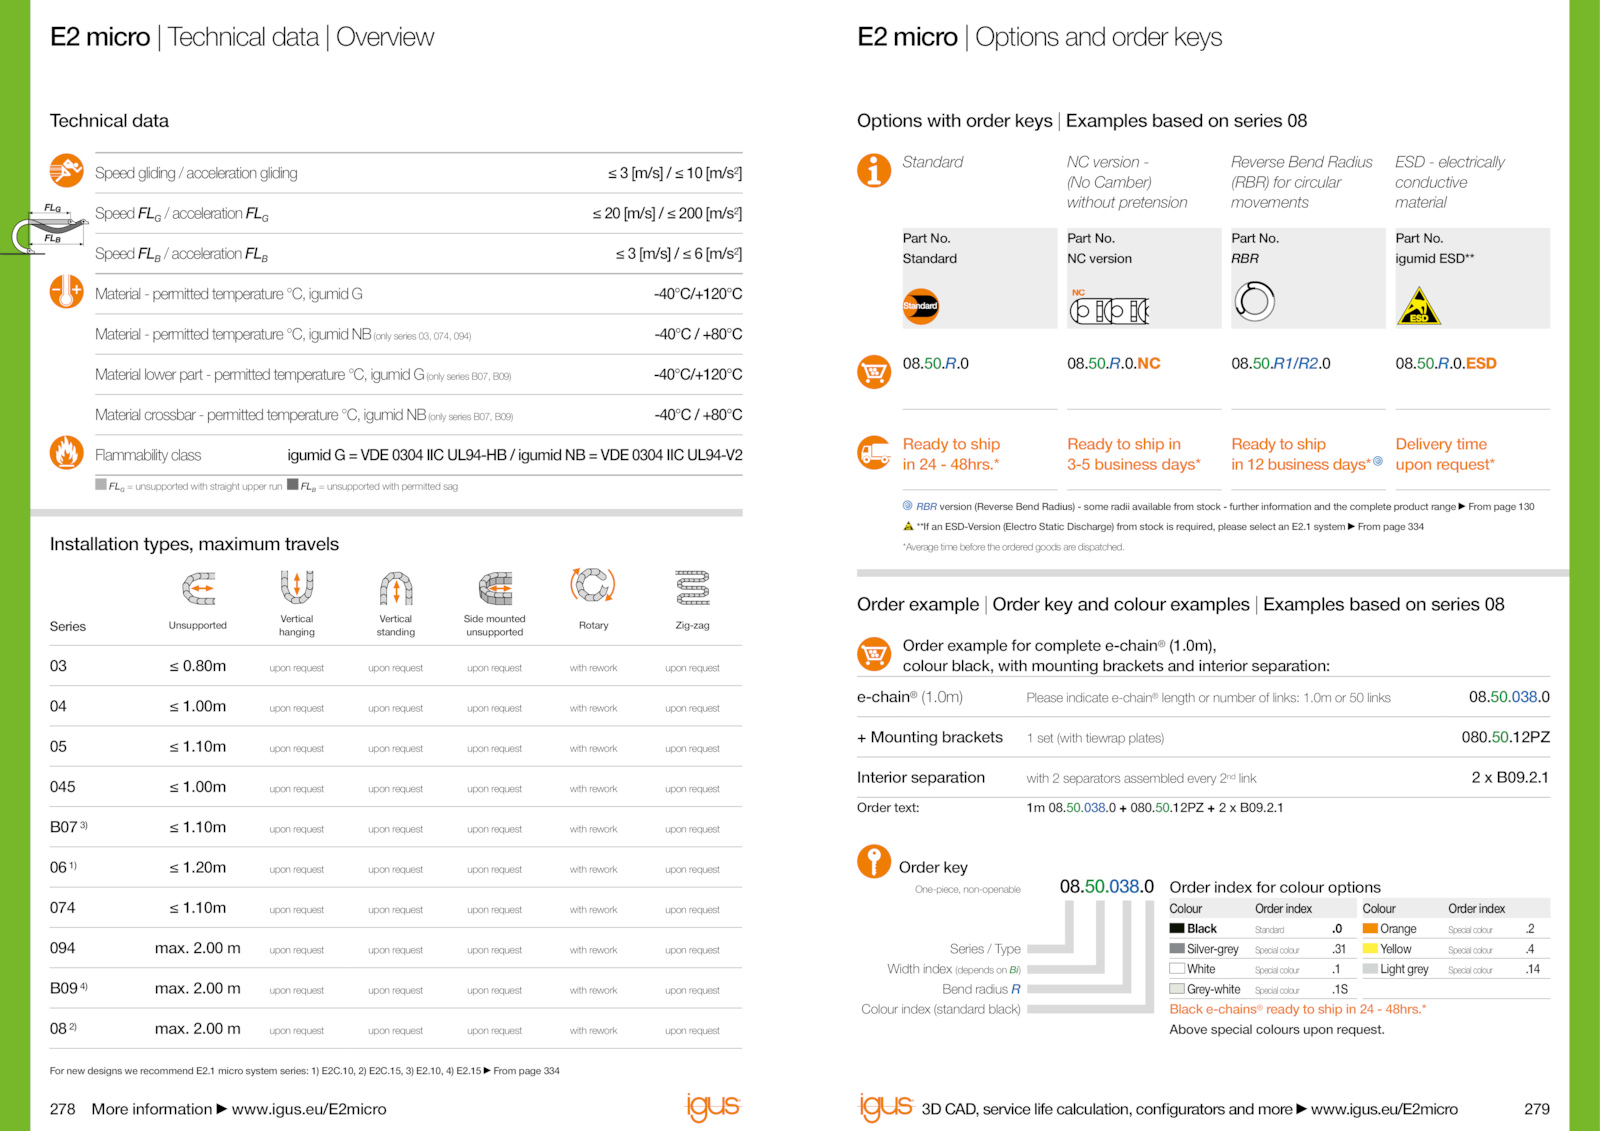
Task: Click the 'From page 130' reference
Action: (1501, 507)
